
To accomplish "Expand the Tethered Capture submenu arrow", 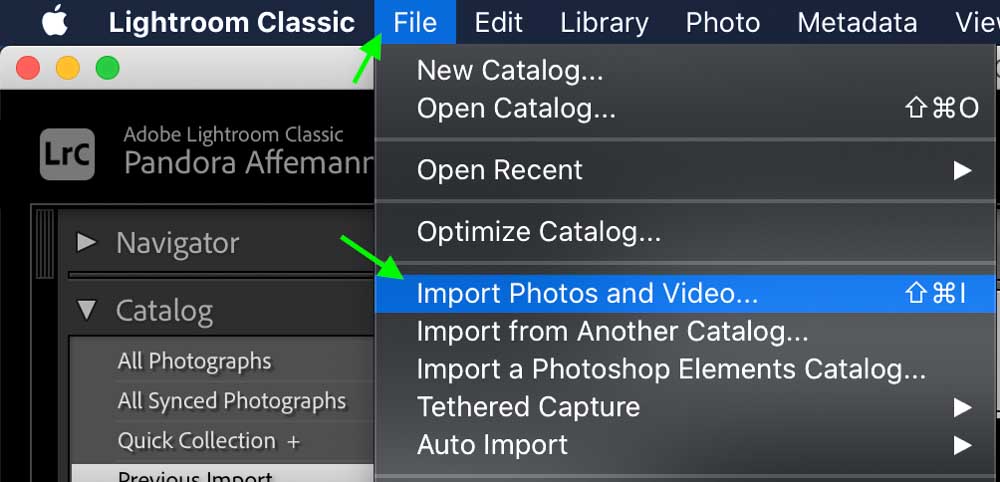I will 962,407.
